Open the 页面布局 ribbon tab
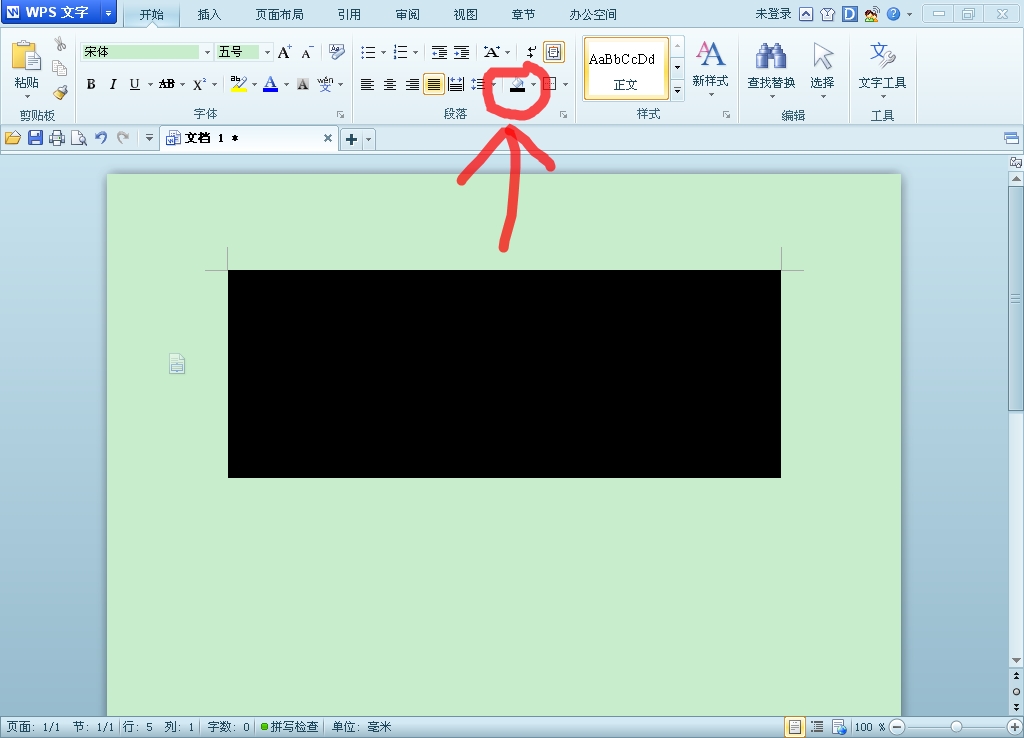Viewport: 1024px width, 738px height. pyautogui.click(x=280, y=14)
